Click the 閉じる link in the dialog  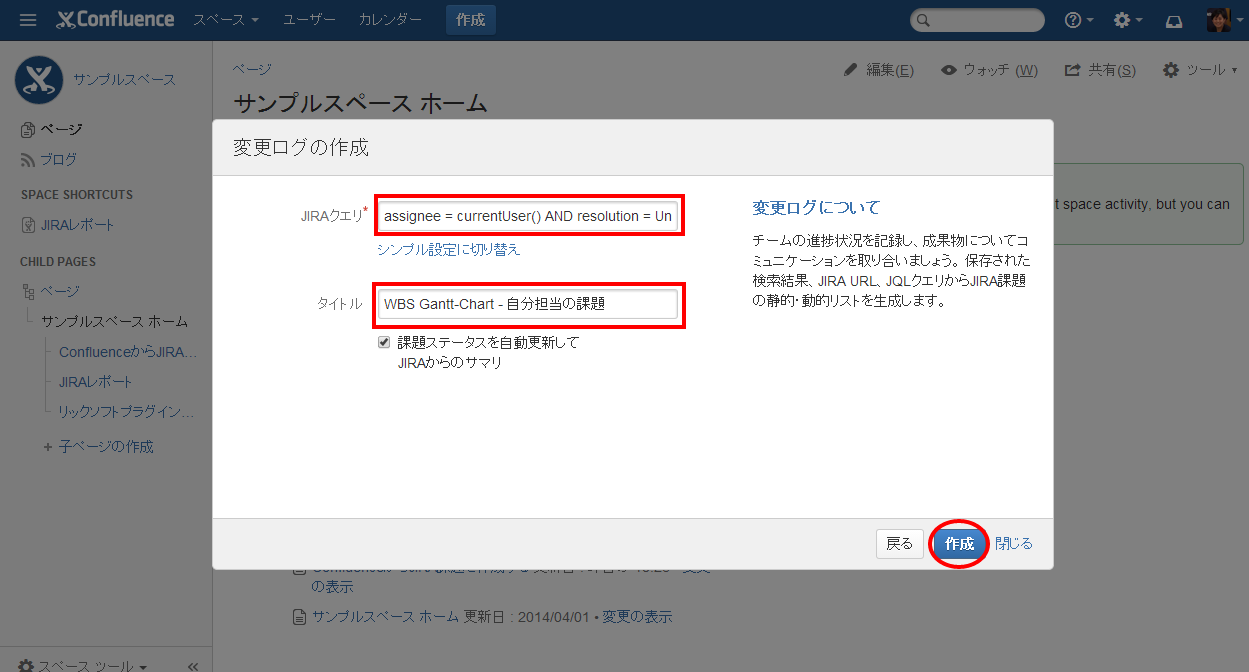tap(1014, 544)
